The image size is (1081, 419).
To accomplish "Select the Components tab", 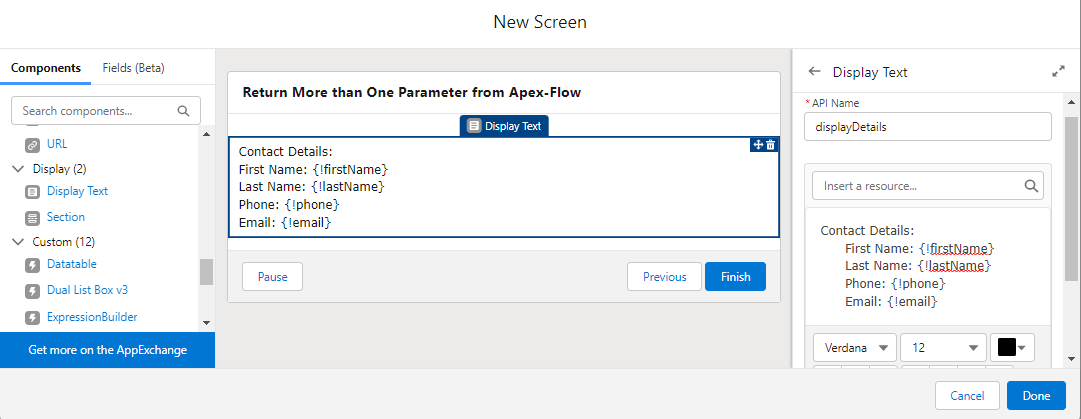I will [x=46, y=68].
